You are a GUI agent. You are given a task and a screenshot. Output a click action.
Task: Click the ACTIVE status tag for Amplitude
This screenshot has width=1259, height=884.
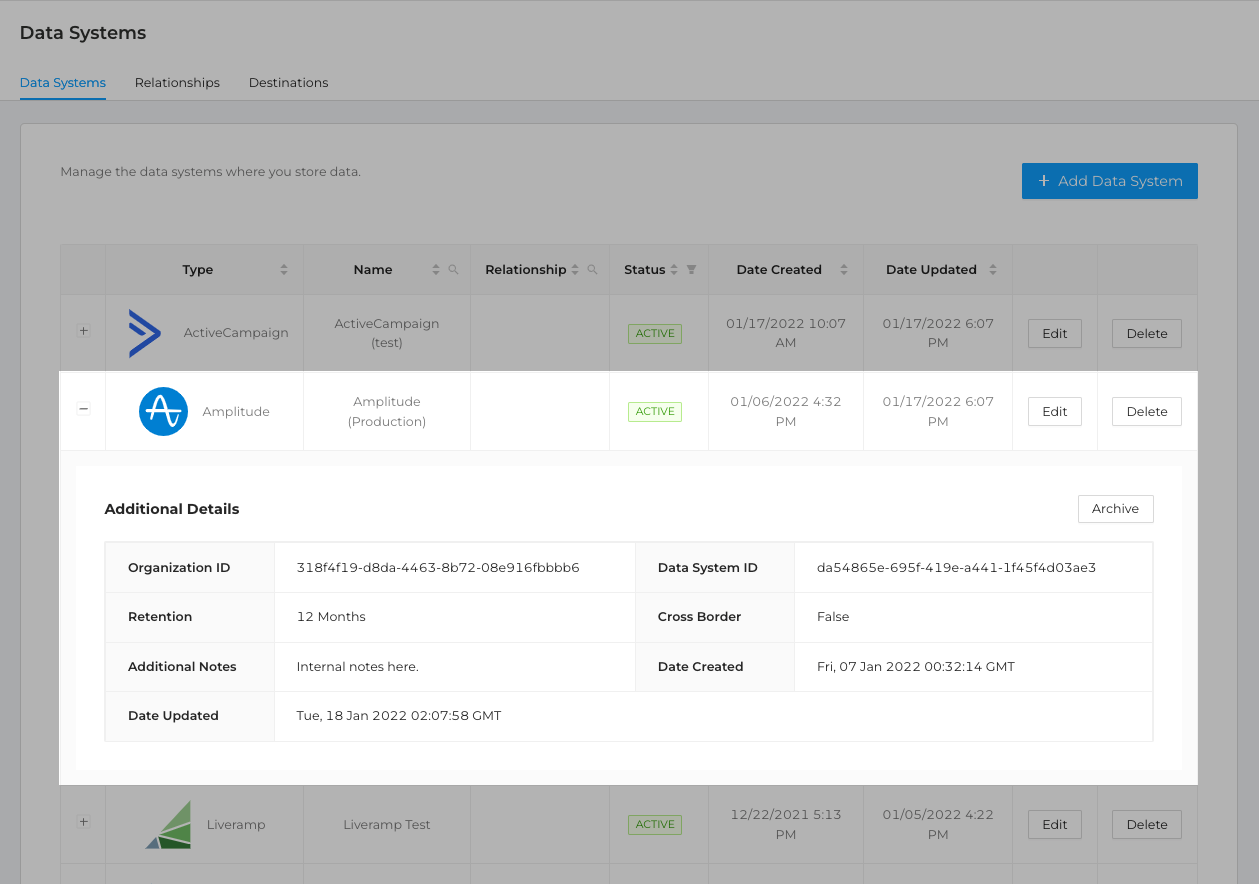pos(655,412)
